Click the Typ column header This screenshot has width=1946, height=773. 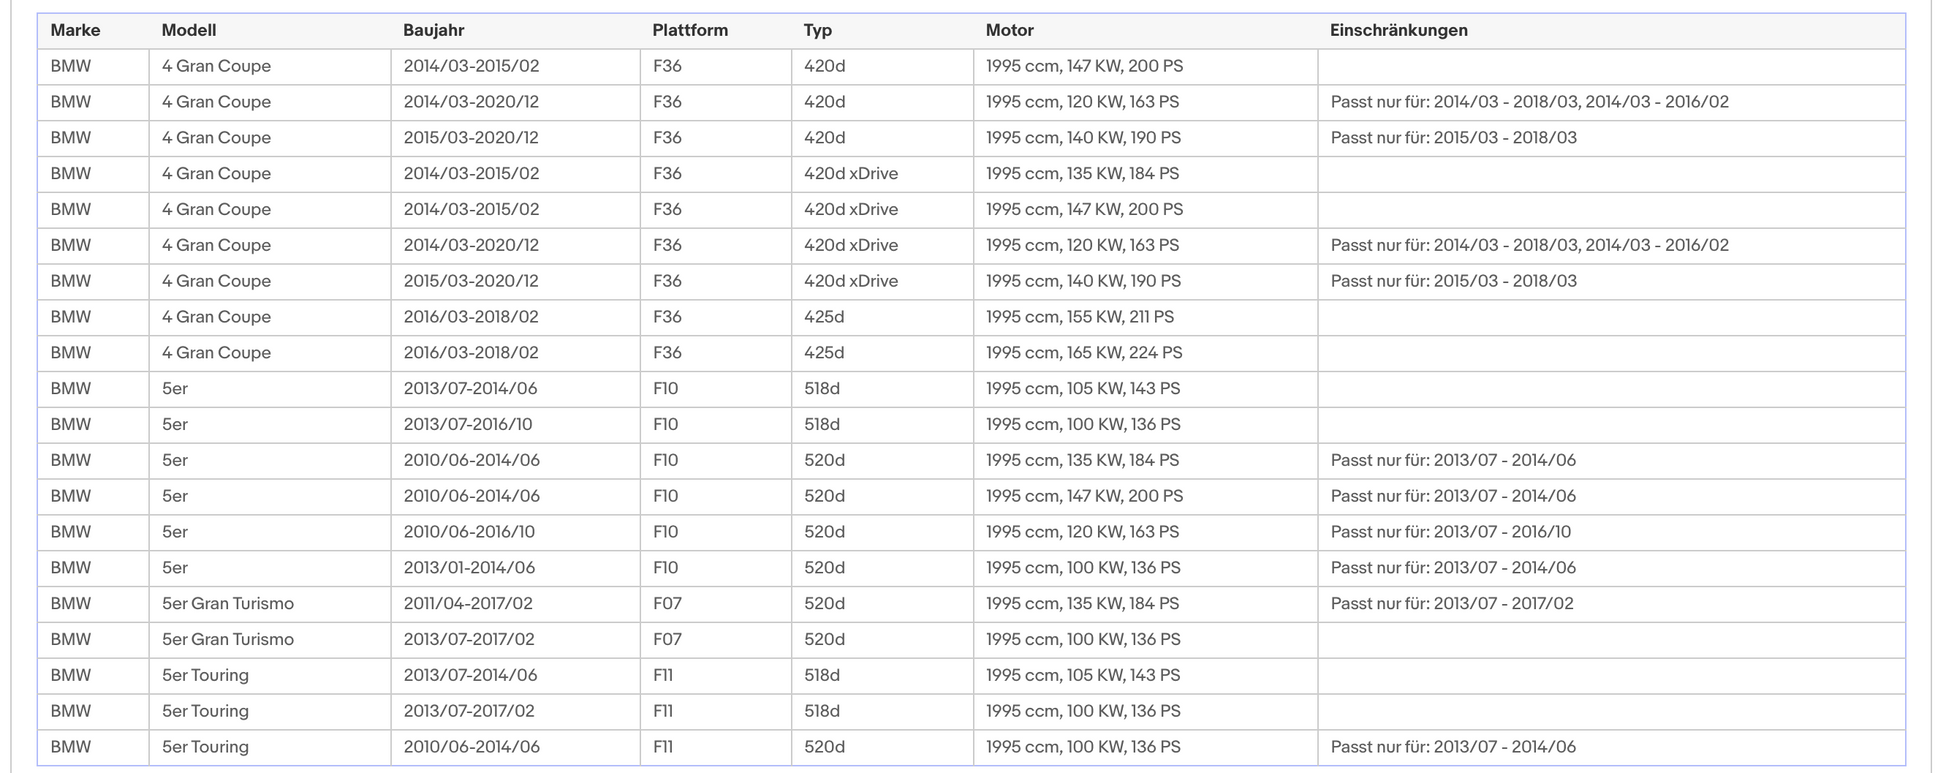817,30
